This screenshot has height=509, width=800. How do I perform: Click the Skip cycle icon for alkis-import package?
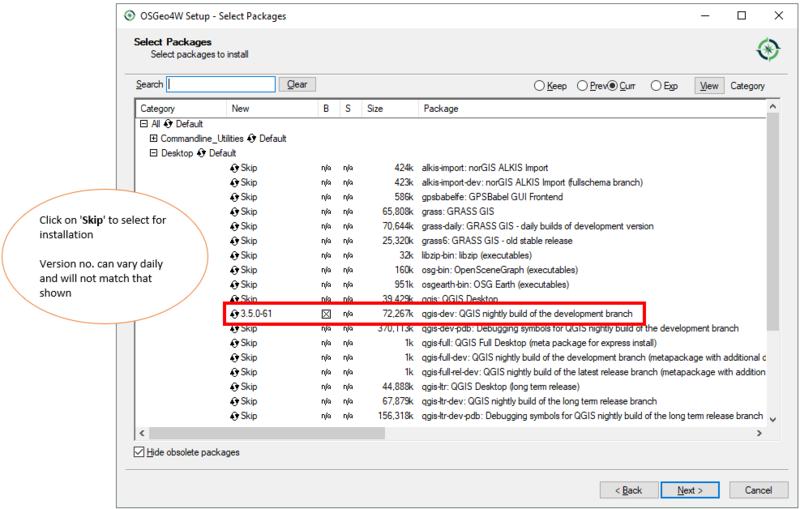(234, 168)
